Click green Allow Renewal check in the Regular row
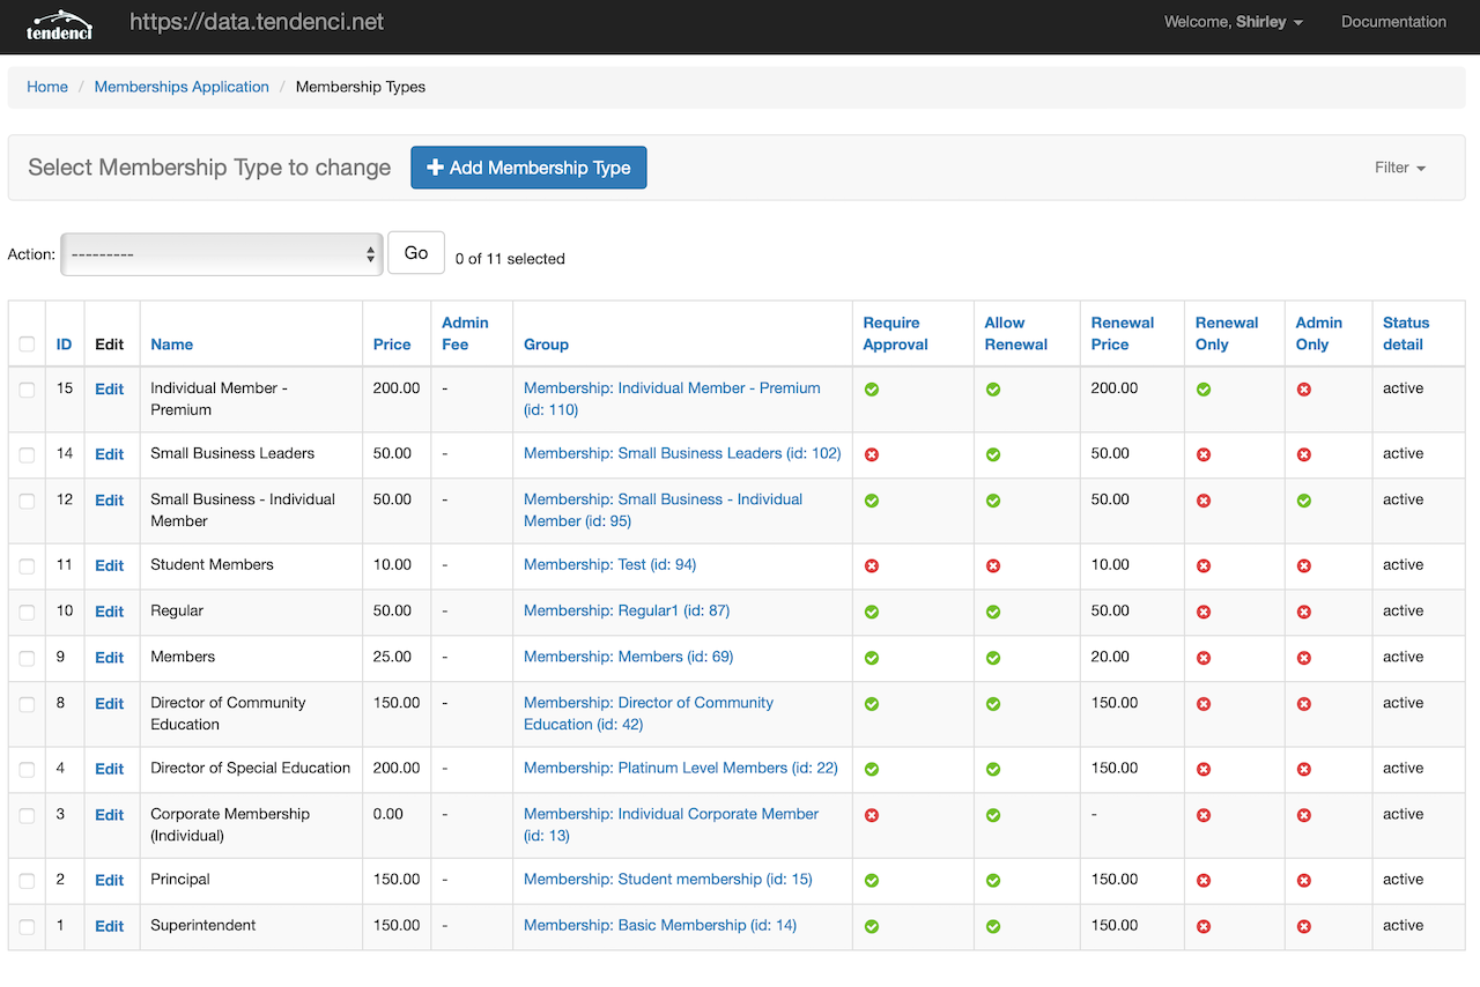Screen dimensions: 1480x987 click(x=992, y=611)
